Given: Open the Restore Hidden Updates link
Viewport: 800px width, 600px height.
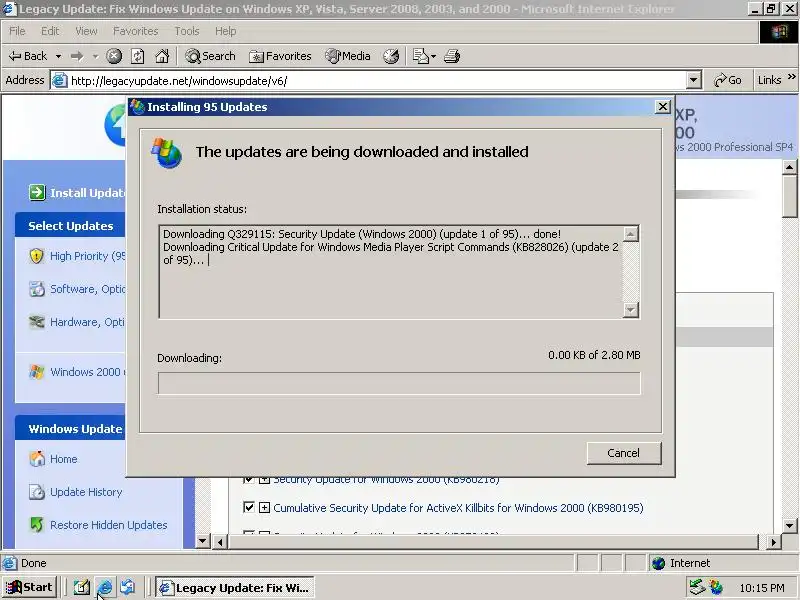Looking at the screenshot, I should click(x=109, y=524).
